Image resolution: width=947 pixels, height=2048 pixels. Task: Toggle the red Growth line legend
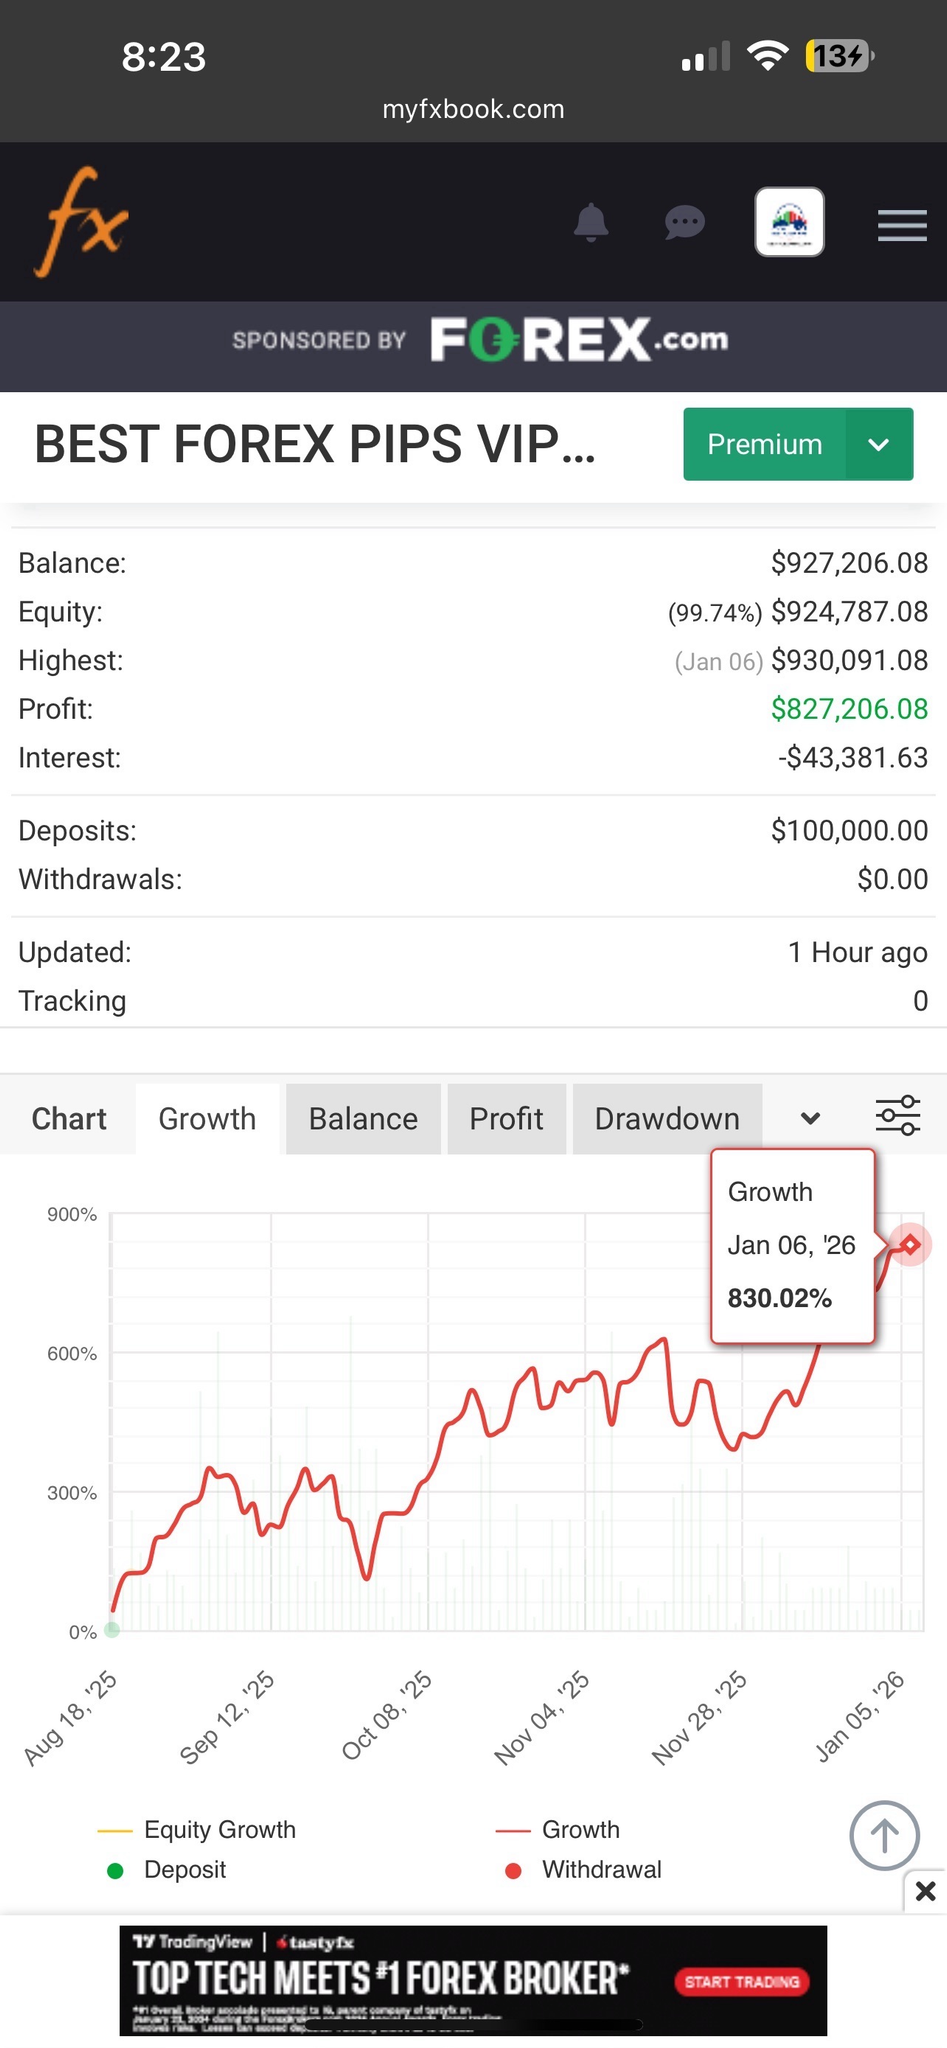click(580, 1830)
